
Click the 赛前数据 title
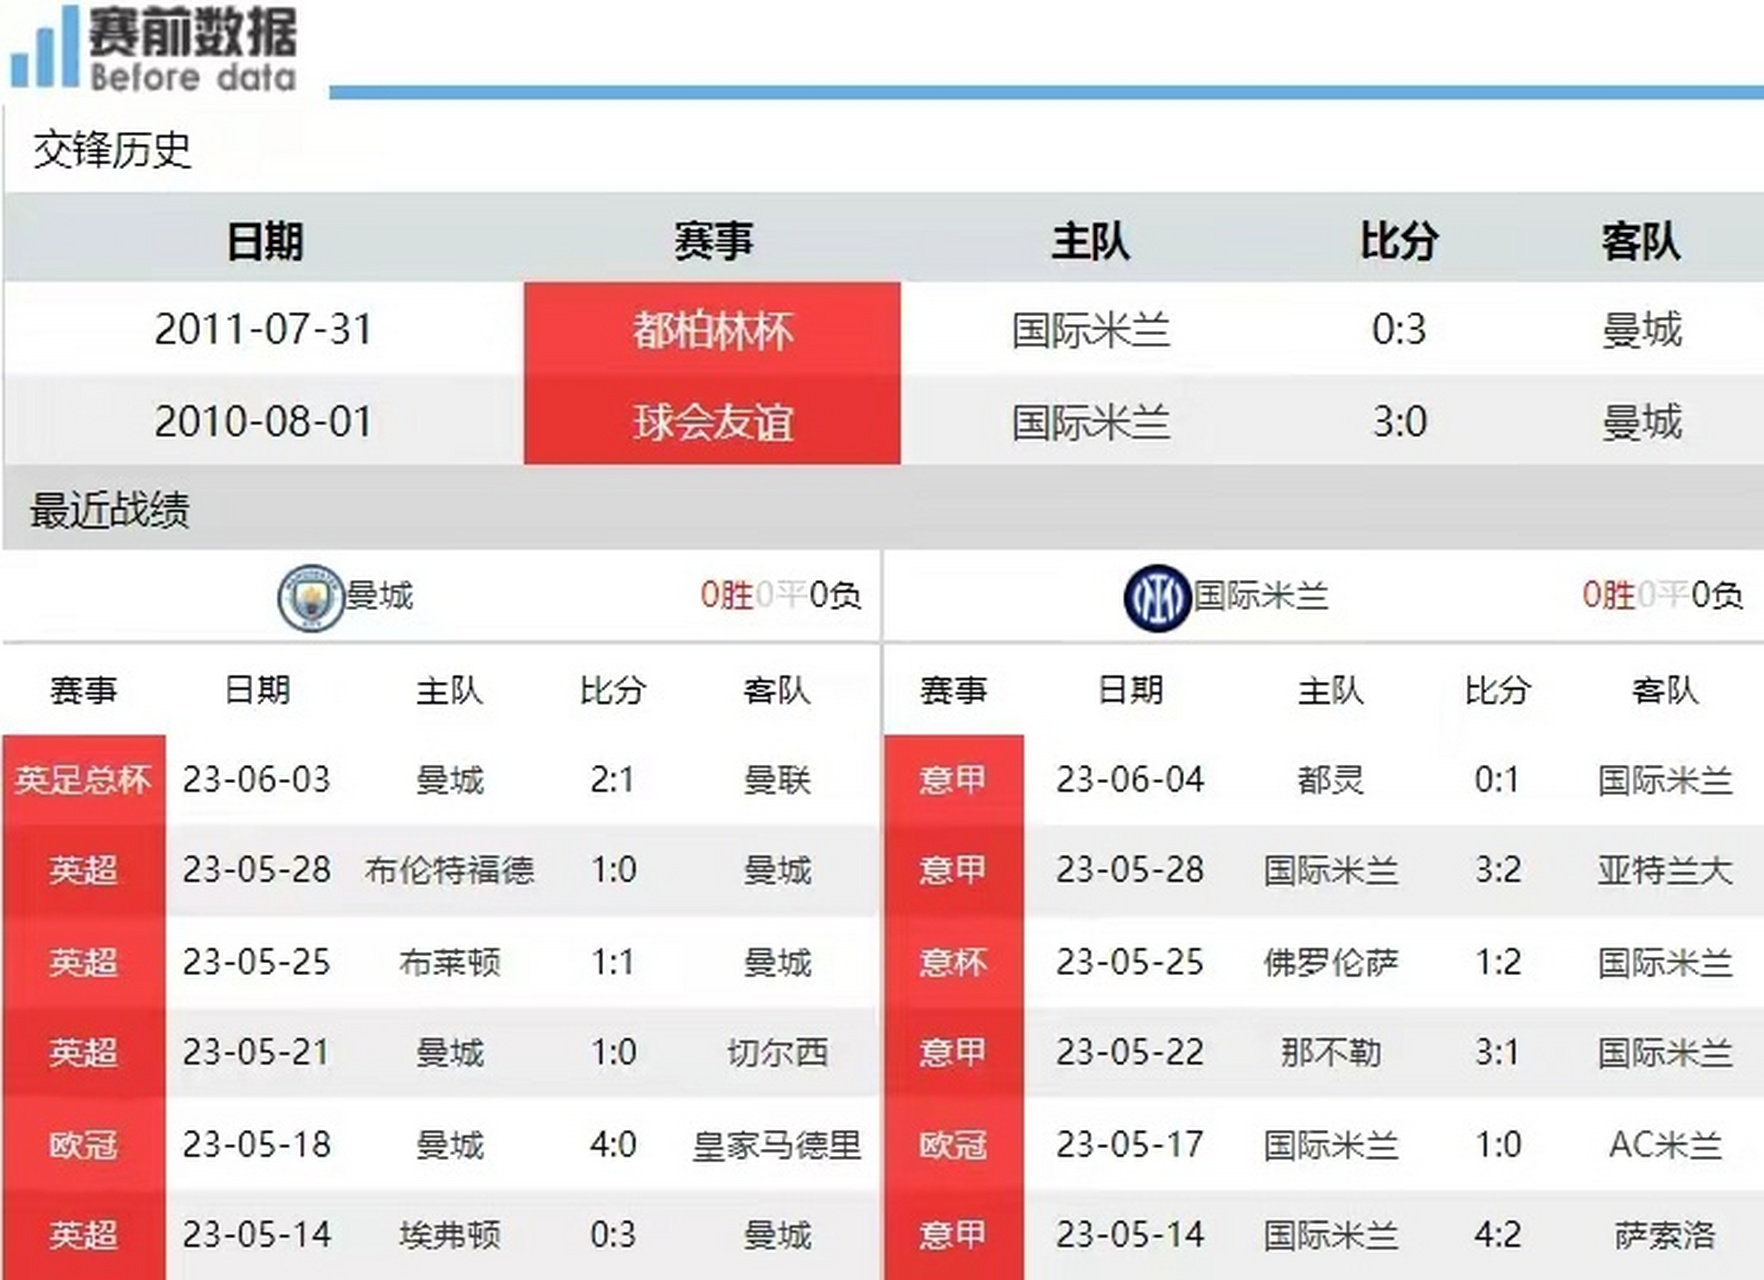(x=192, y=32)
